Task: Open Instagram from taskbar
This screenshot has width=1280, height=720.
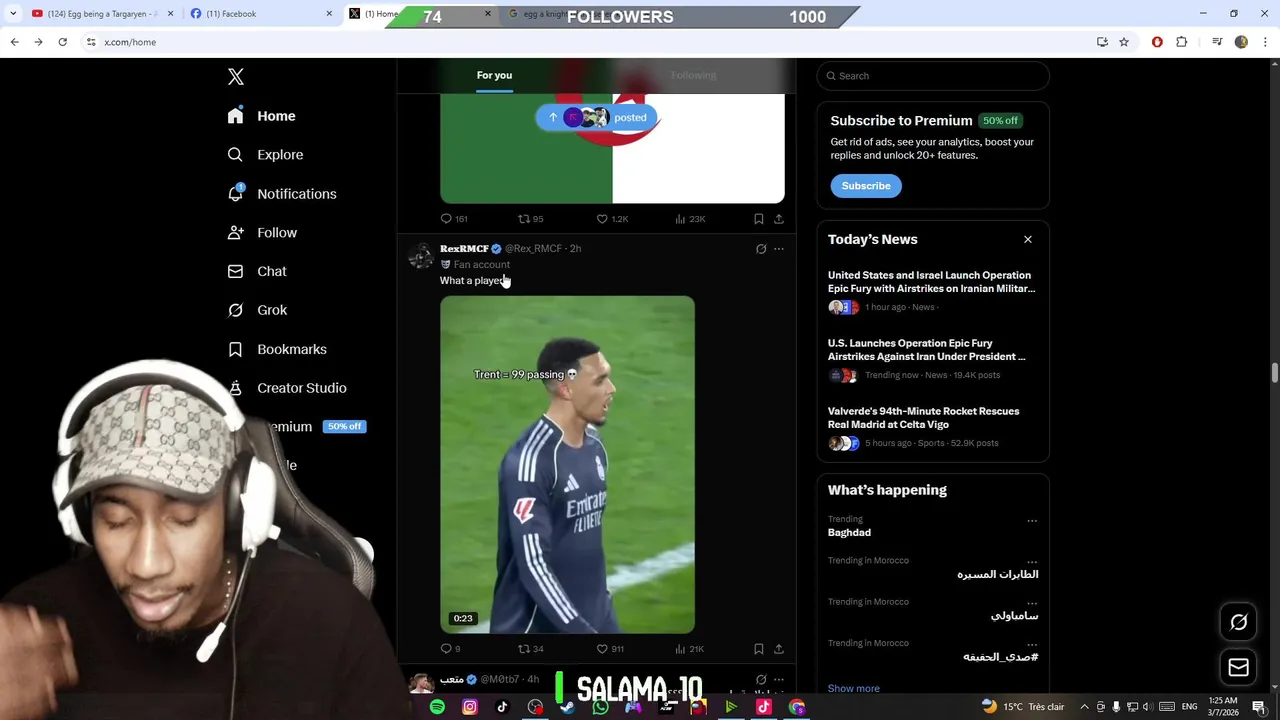Action: tap(470, 707)
